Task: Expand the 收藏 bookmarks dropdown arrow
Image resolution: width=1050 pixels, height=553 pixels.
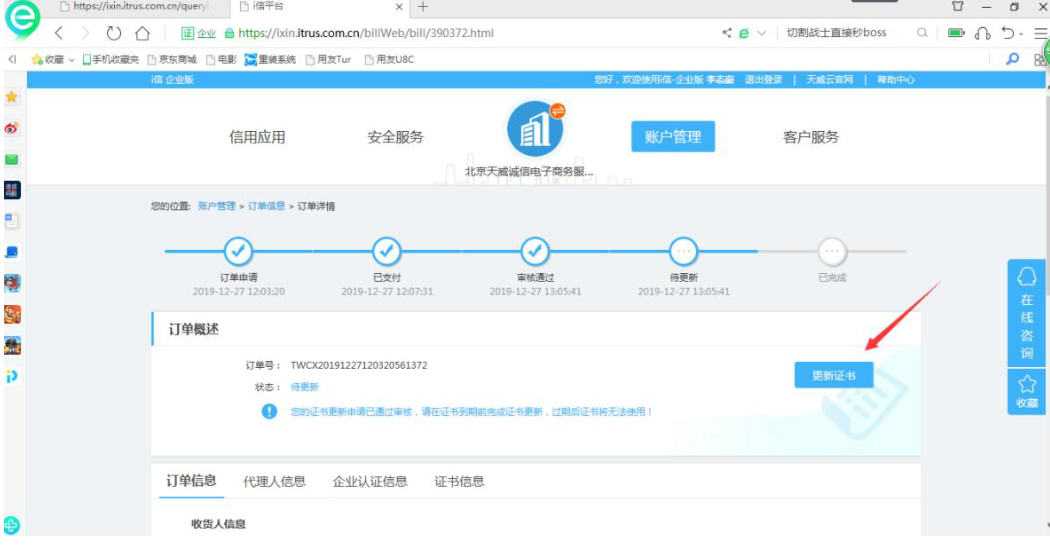Action: pyautogui.click(x=71, y=60)
